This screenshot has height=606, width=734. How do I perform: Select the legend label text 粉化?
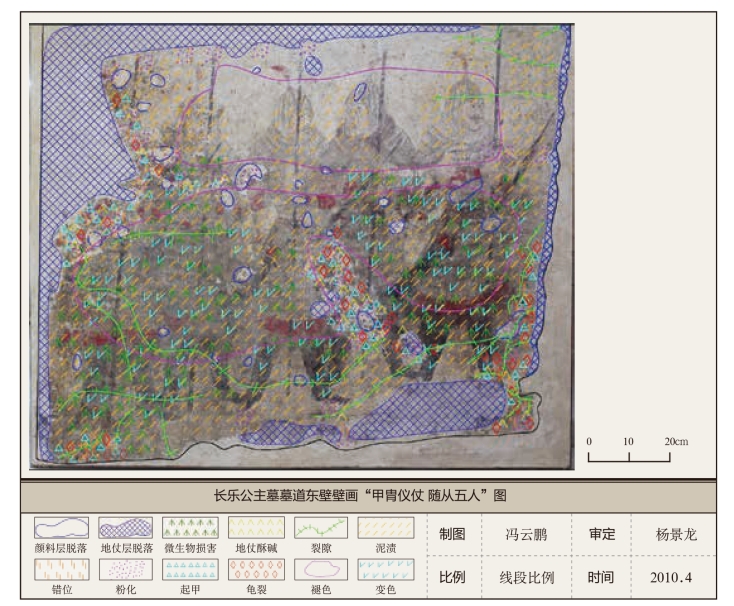[125, 589]
